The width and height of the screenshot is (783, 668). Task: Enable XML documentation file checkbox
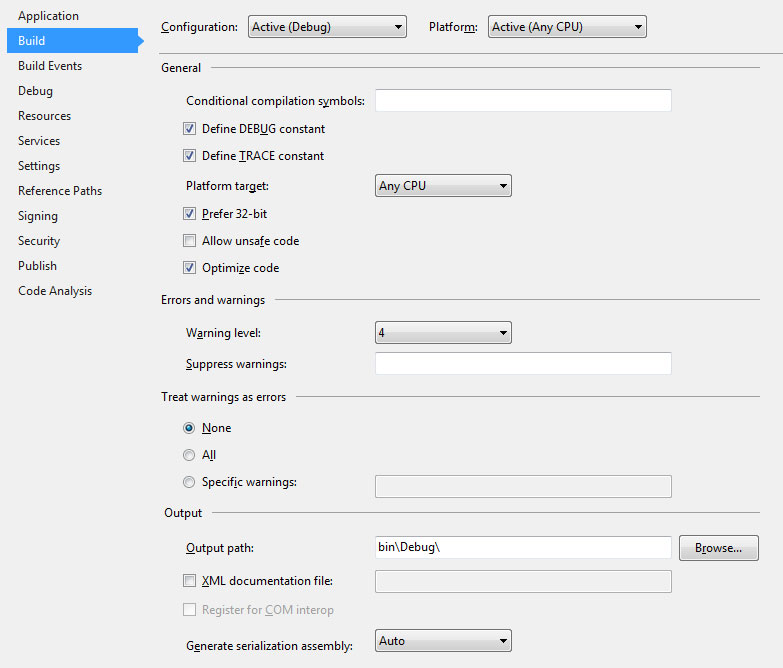[x=190, y=581]
